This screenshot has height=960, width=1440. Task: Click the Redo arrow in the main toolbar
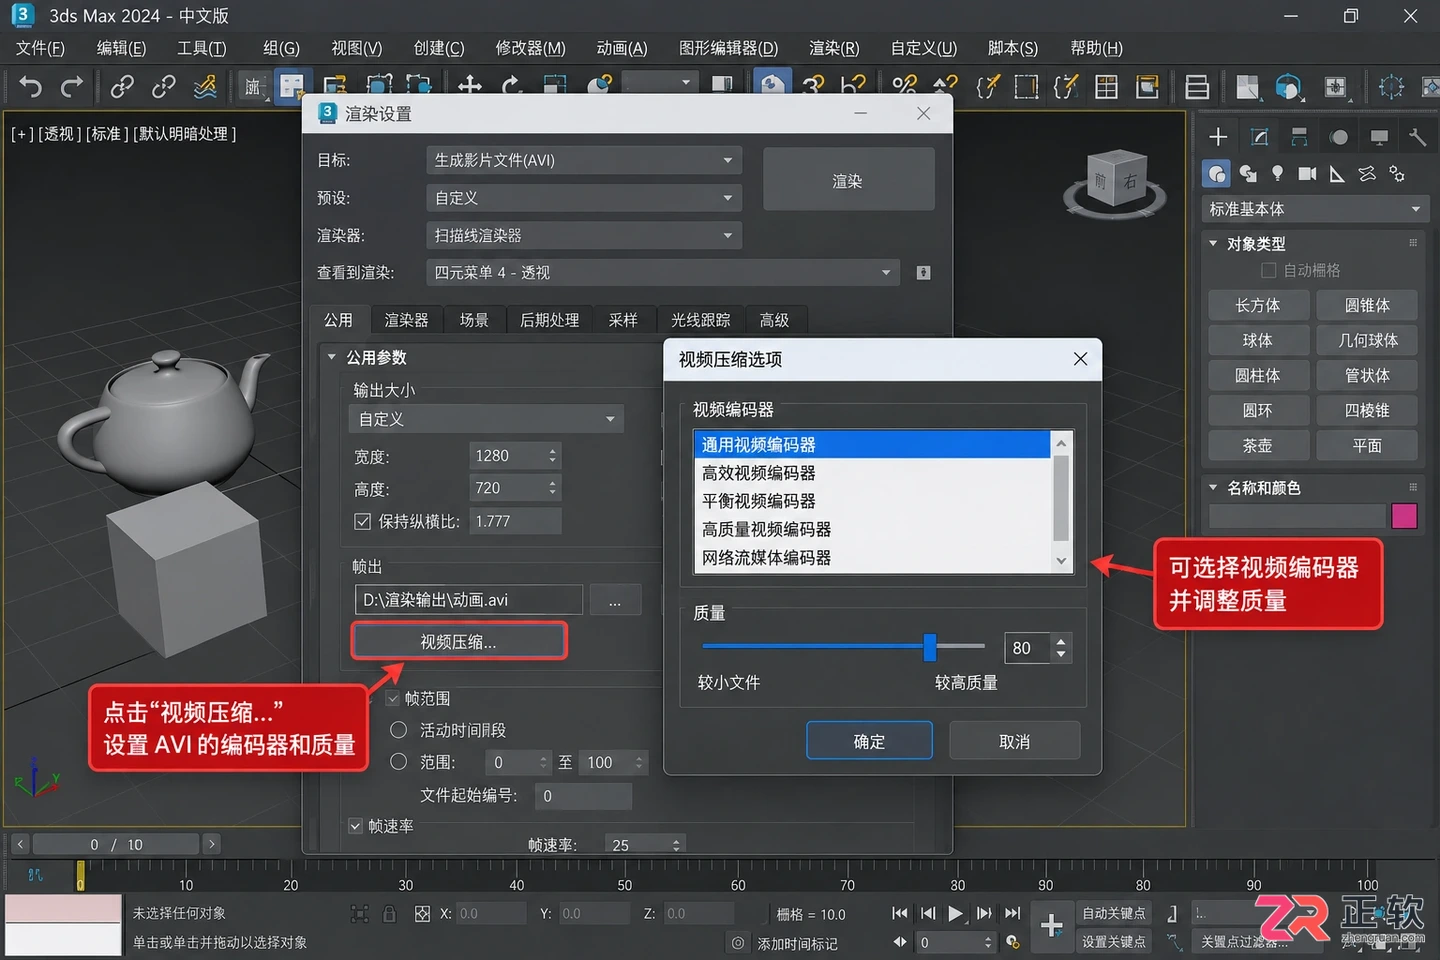coord(71,87)
